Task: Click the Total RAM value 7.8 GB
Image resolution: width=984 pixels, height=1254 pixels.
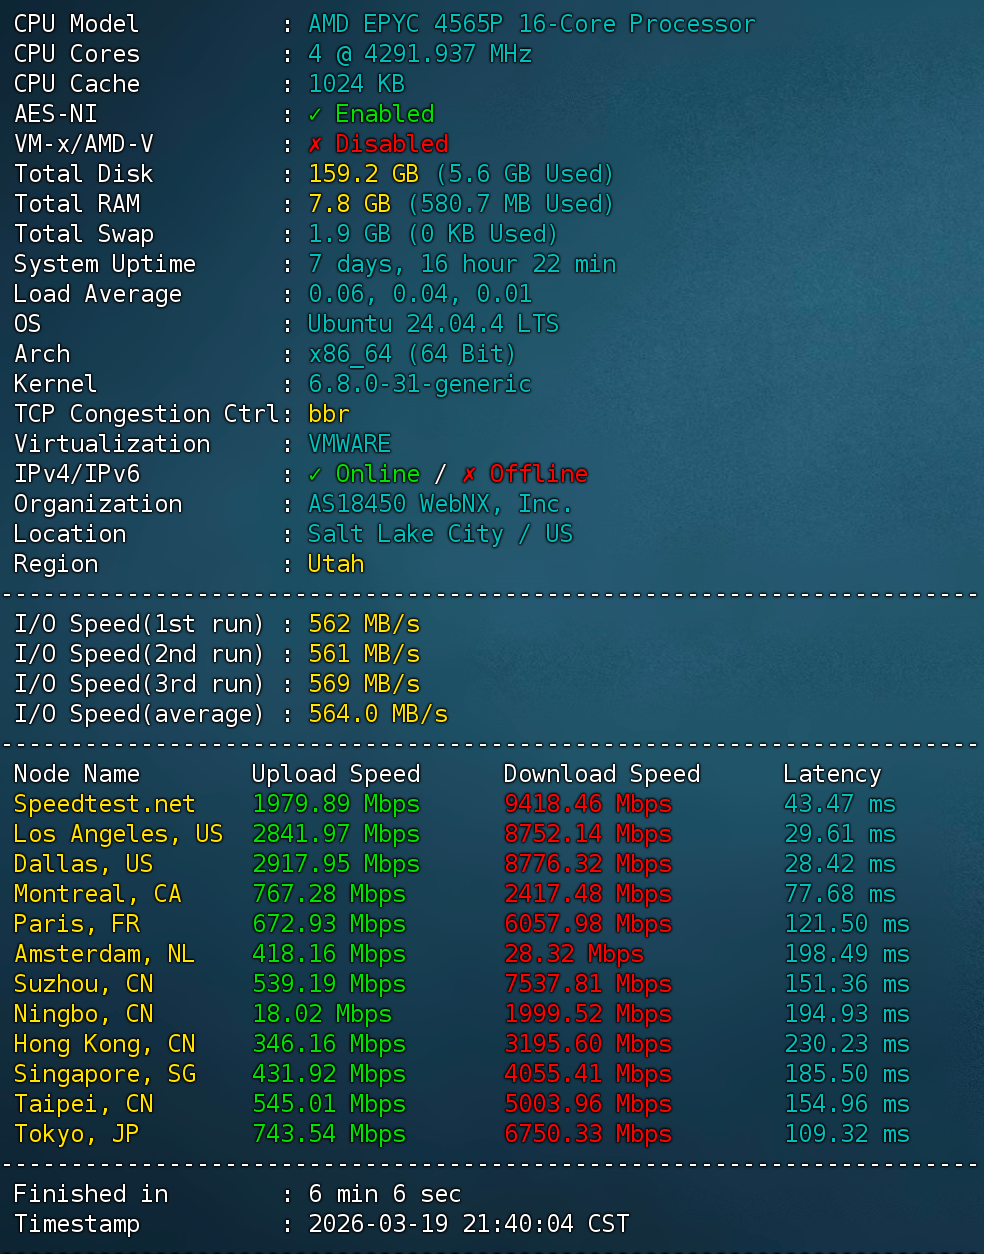Action: [349, 204]
